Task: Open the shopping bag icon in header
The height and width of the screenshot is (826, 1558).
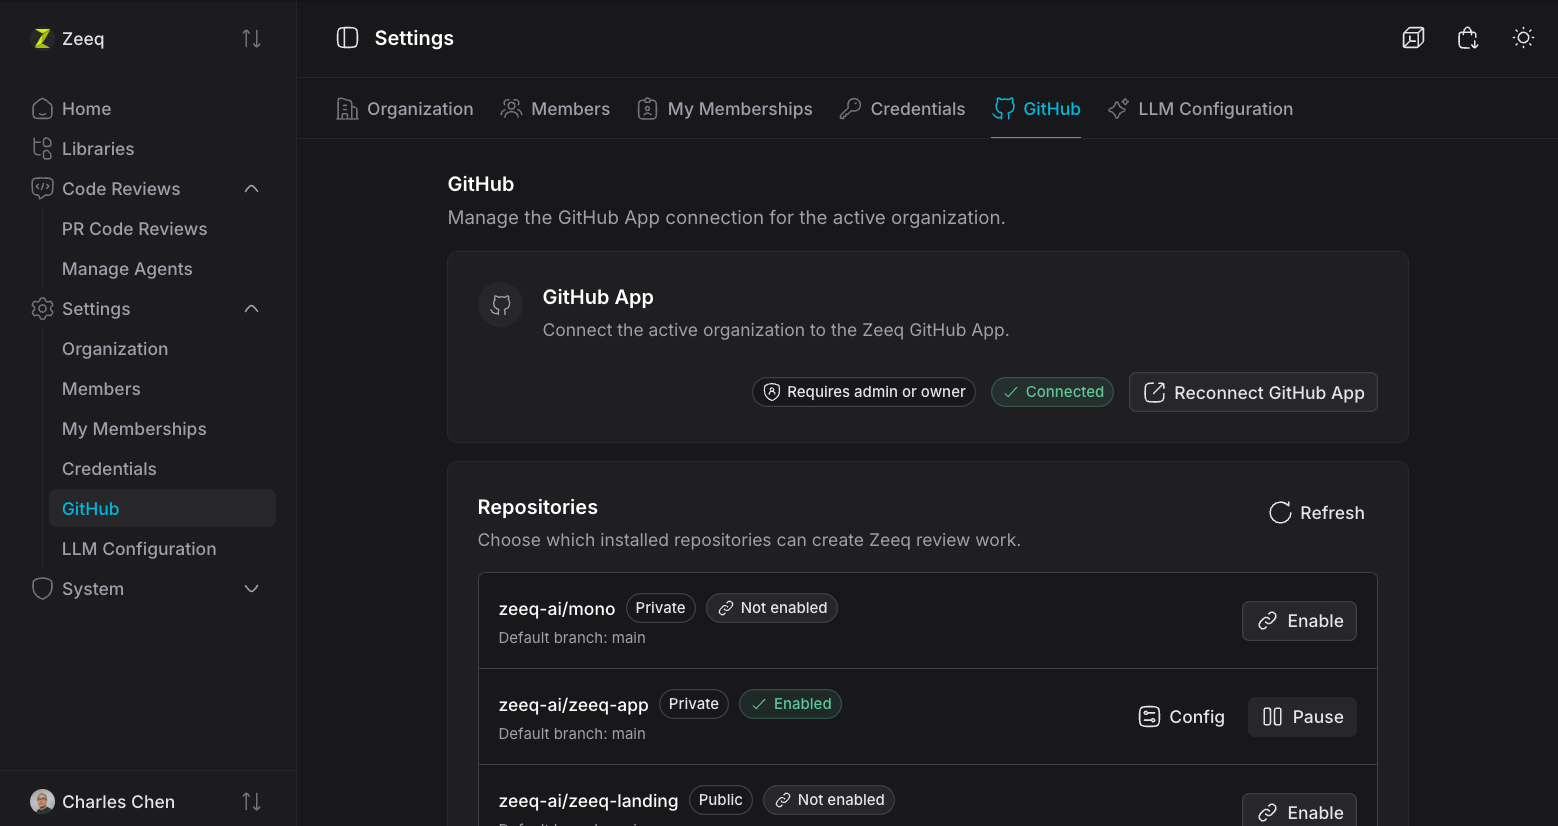Action: tap(1468, 38)
